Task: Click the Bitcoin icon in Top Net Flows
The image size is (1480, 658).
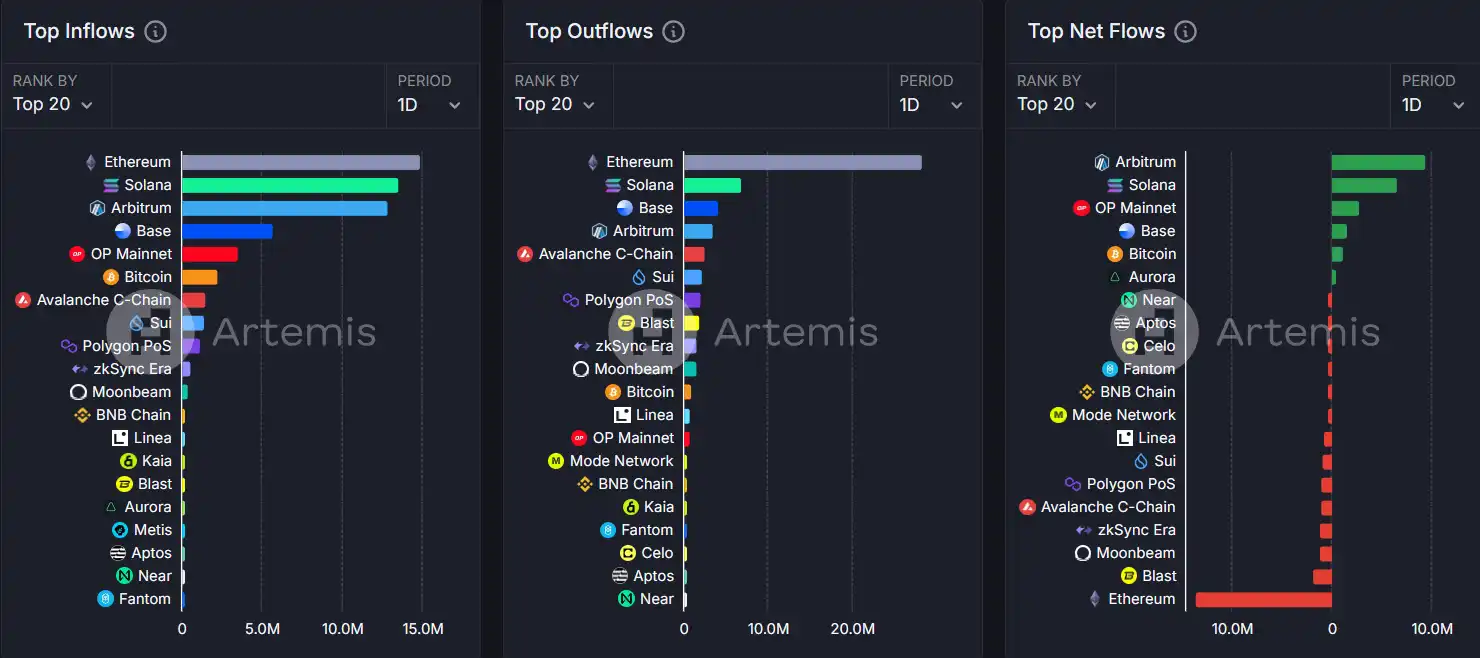Action: tap(1115, 254)
